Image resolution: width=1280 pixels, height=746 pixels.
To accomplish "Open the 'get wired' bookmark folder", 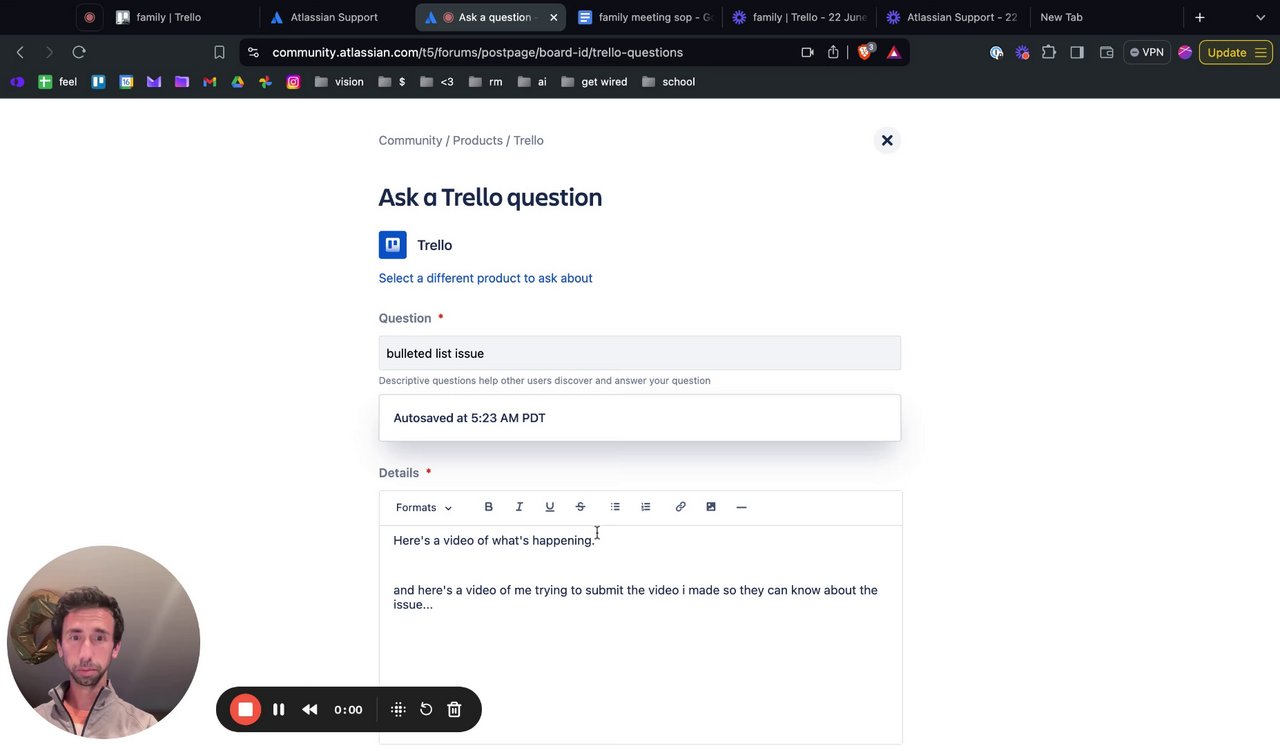I will (594, 82).
